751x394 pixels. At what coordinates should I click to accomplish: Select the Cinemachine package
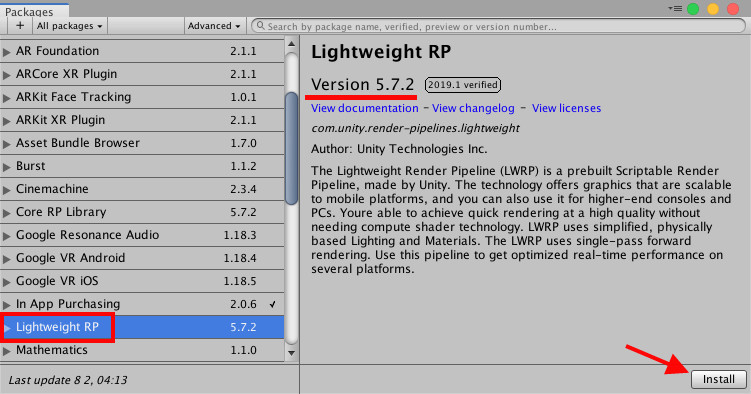coord(142,189)
